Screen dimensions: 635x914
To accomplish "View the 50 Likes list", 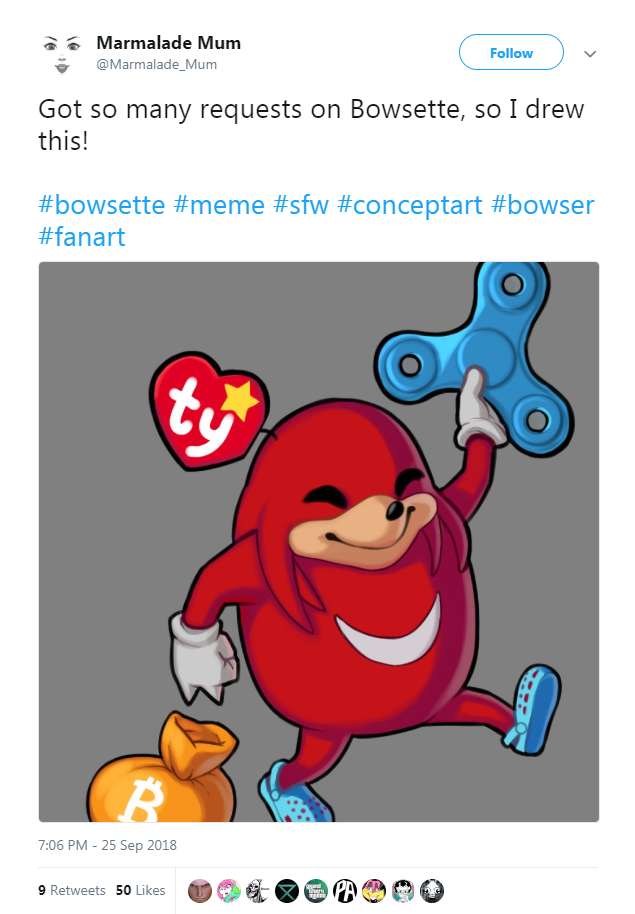I will pos(141,890).
